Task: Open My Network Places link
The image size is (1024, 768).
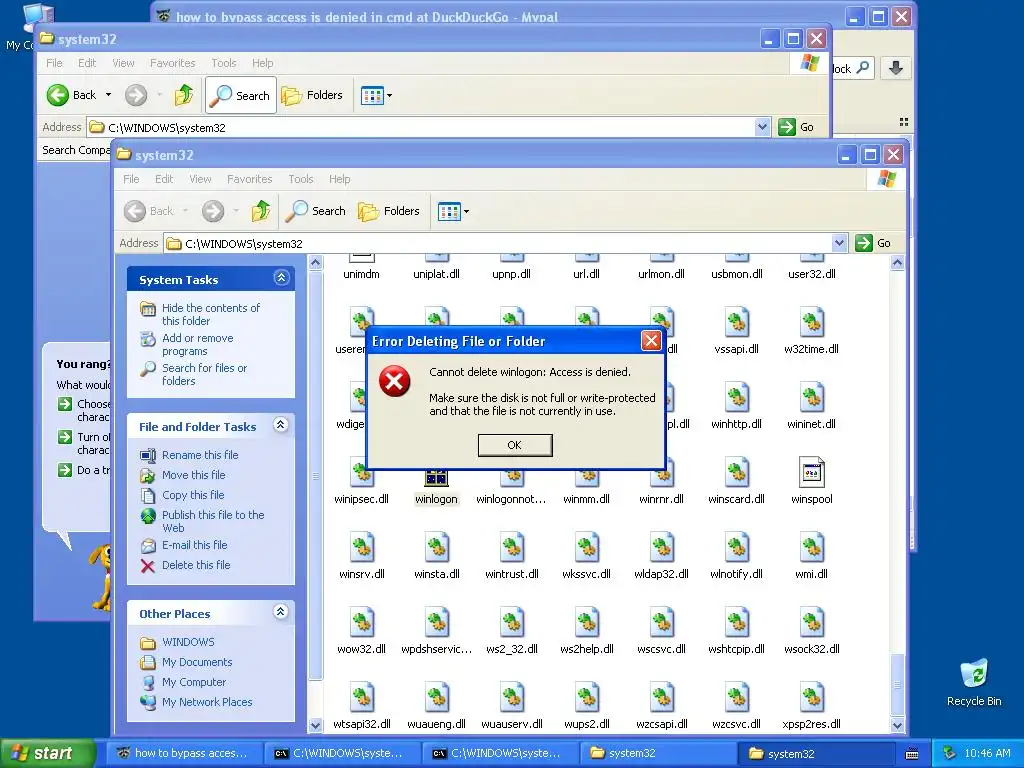Action: point(207,702)
